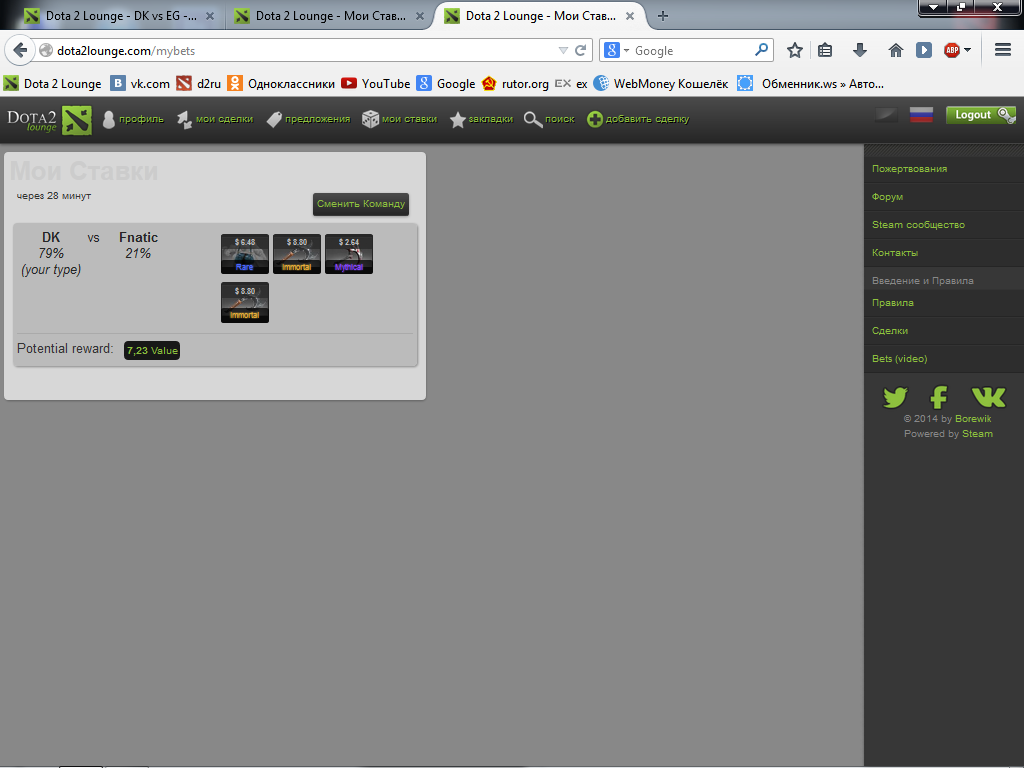Click the Borewik author link

coord(973,419)
